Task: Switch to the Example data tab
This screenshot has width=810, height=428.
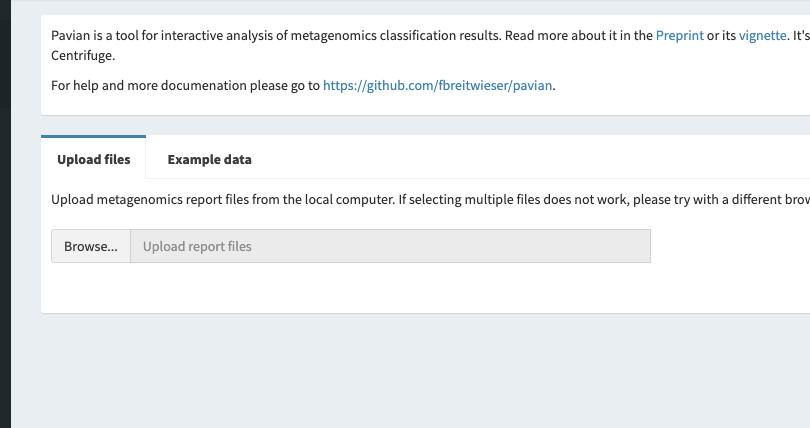Action: (209, 159)
